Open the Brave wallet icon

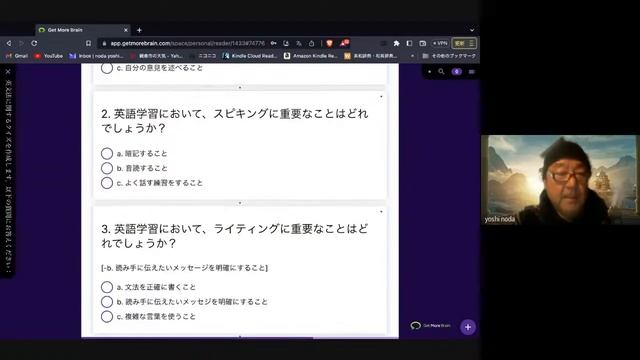pyautogui.click(x=422, y=43)
